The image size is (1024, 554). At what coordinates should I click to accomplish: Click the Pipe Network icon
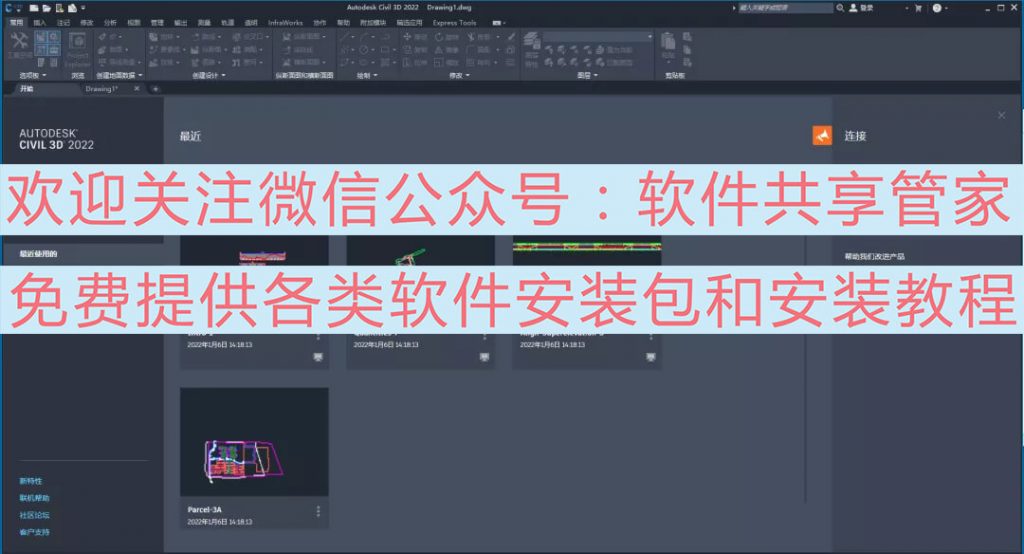pyautogui.click(x=236, y=62)
